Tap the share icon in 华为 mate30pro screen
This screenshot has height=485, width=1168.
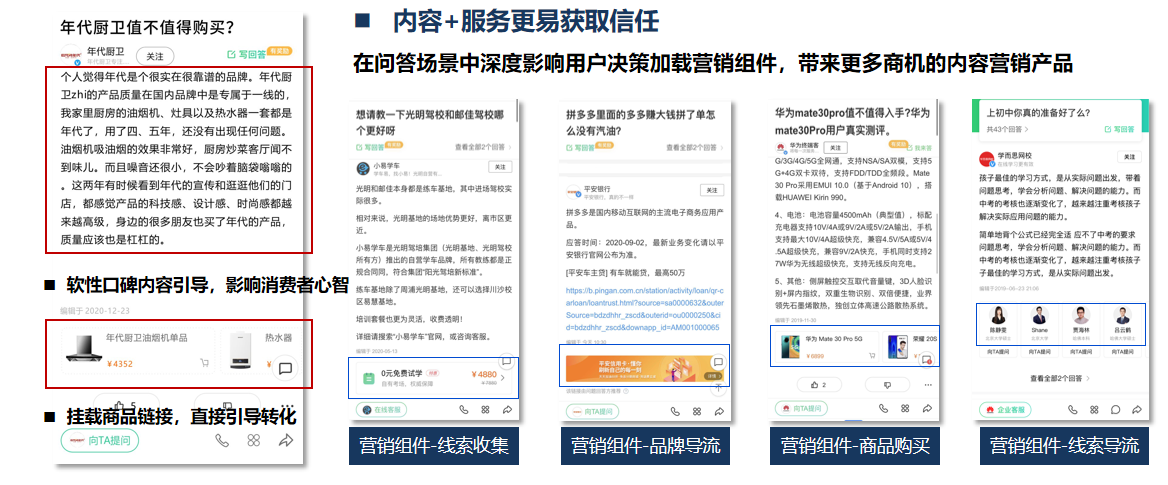point(927,408)
